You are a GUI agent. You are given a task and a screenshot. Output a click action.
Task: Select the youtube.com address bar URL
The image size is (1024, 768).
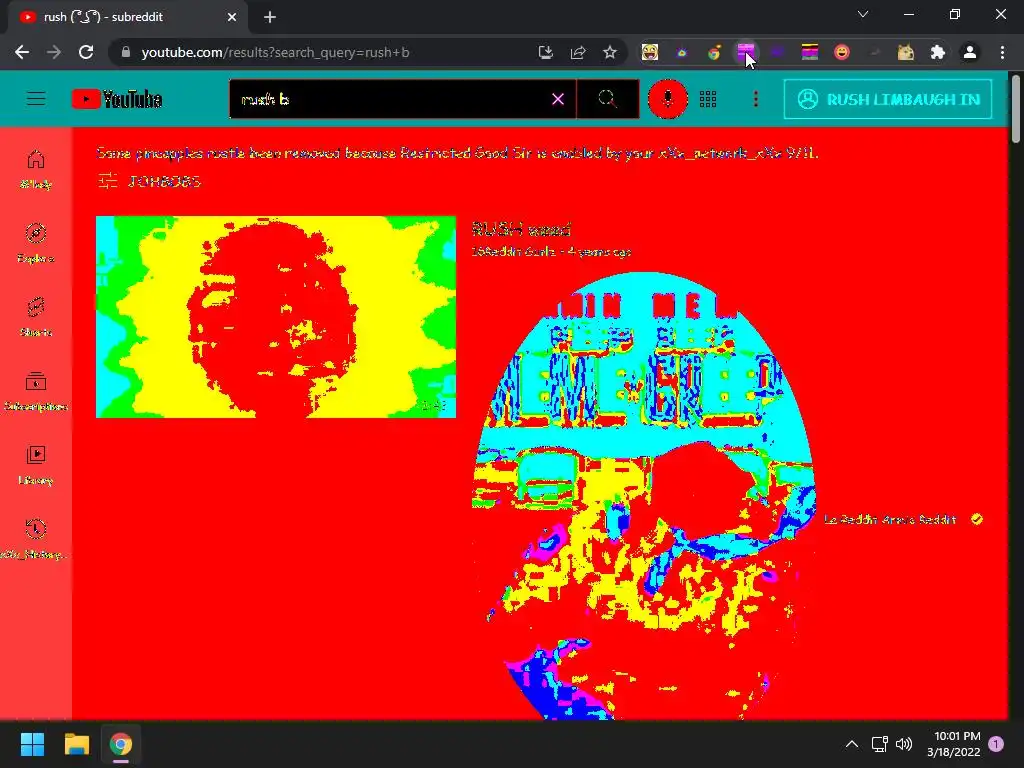click(276, 52)
